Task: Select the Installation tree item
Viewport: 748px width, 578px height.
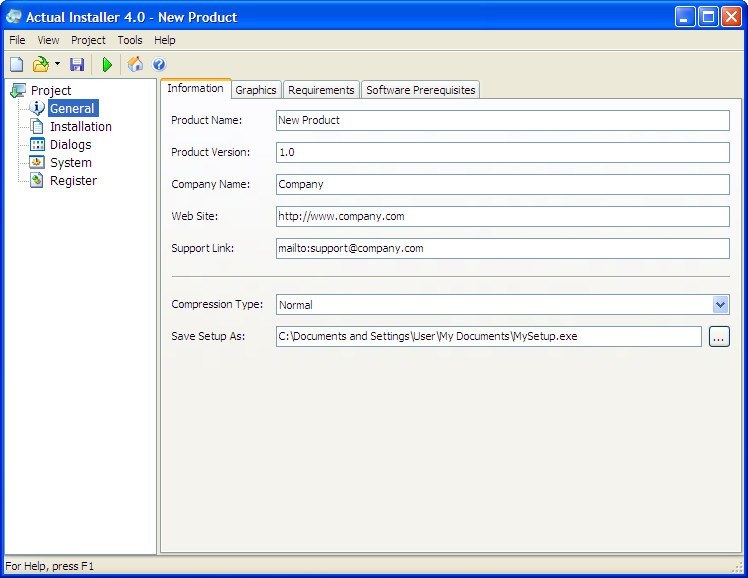Action: click(x=81, y=126)
